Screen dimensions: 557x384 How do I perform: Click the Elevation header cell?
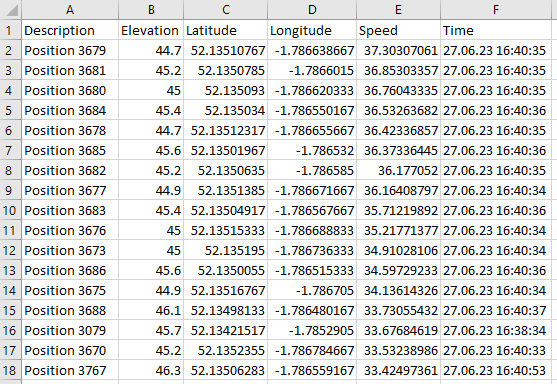pos(151,30)
